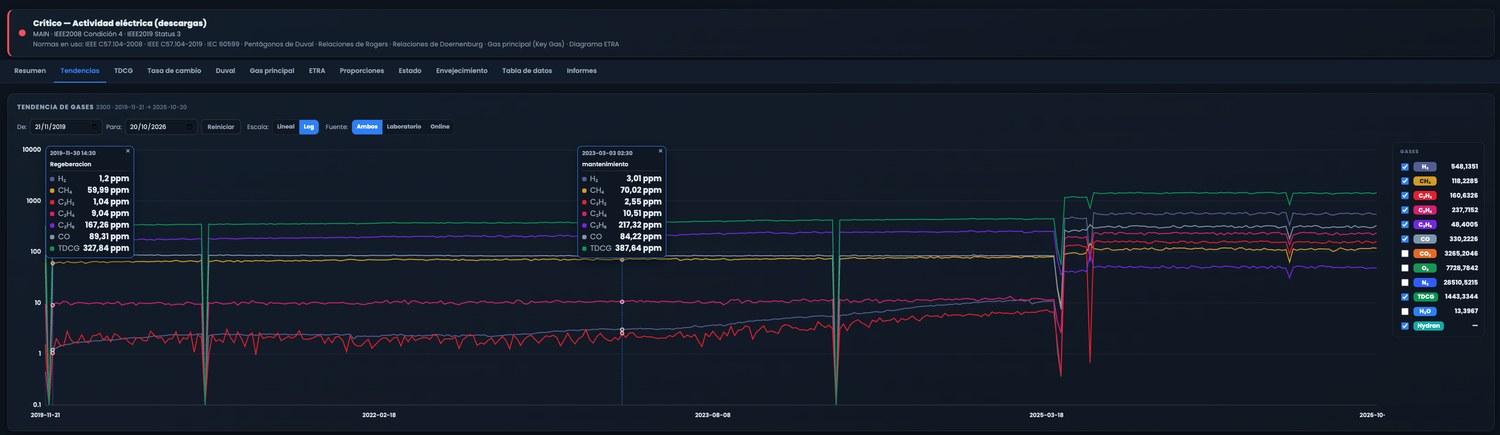Click the 10000 y-axis label
1500x435 pixels.
pyautogui.click(x=32, y=149)
